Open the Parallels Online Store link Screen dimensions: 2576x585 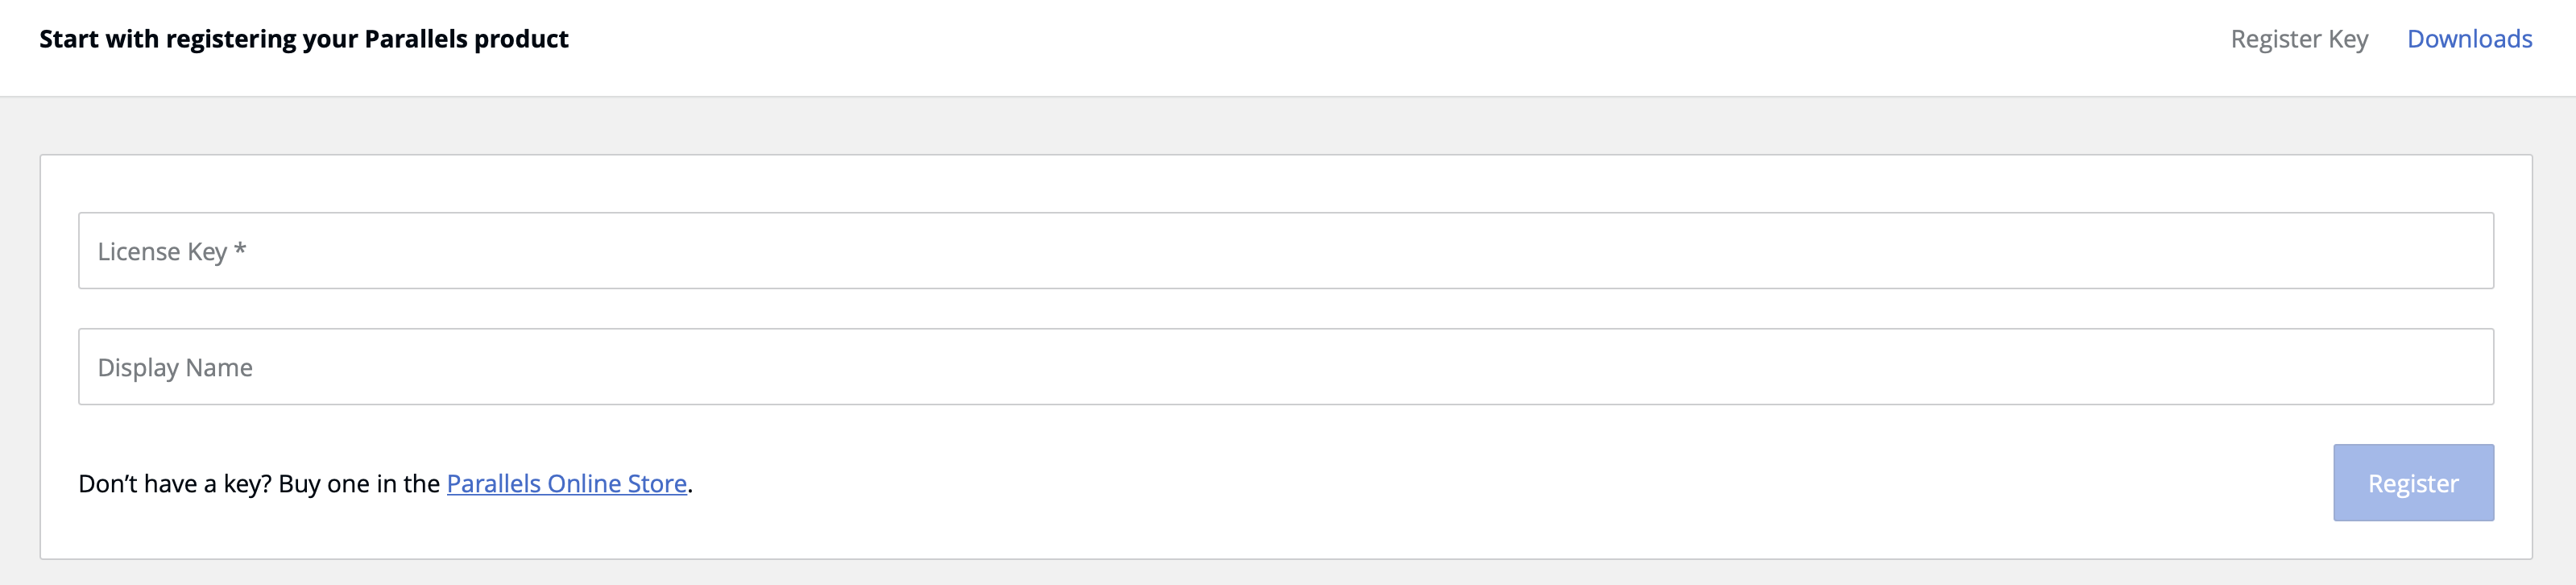coord(566,484)
